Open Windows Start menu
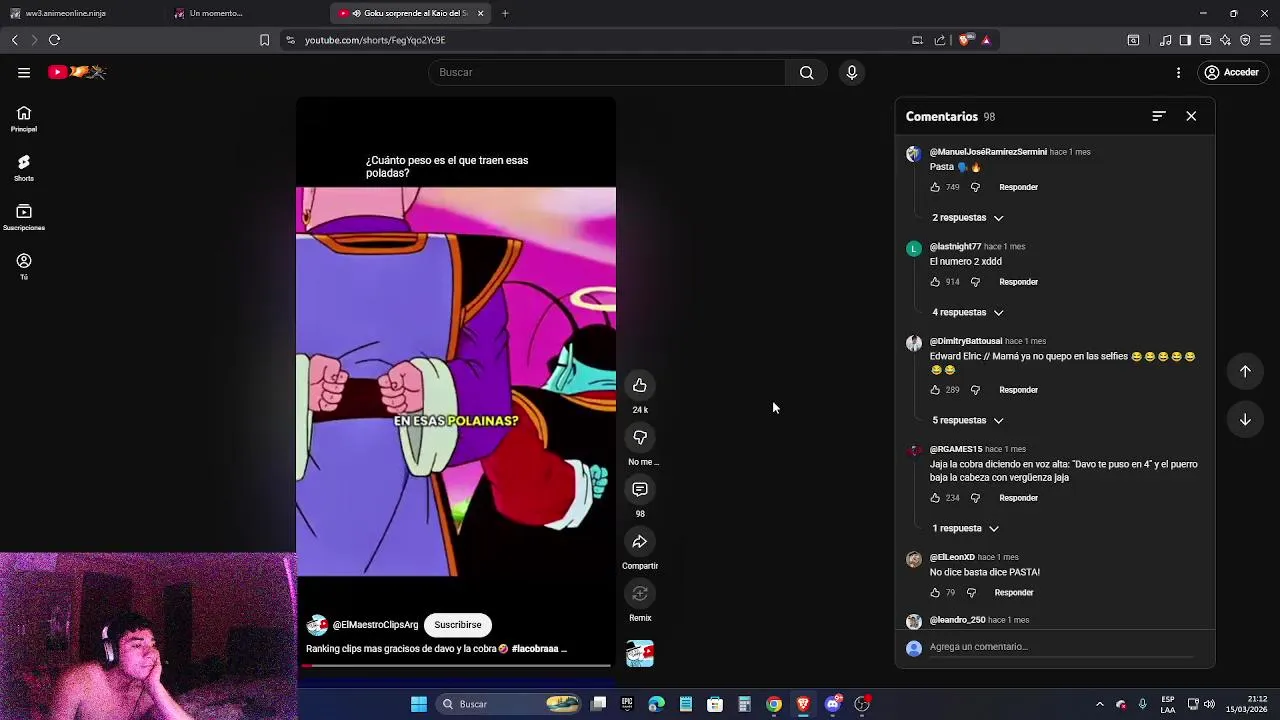 419,705
